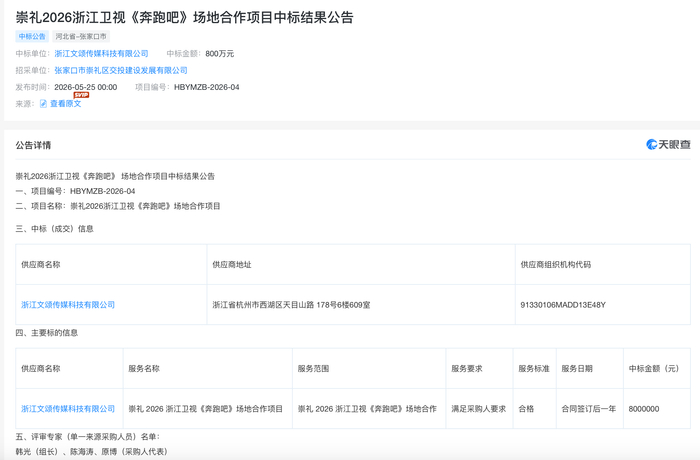The width and height of the screenshot is (700, 460).
Task: Click header 项目编号 value HBYMZB-2026-04
Action: 207,87
